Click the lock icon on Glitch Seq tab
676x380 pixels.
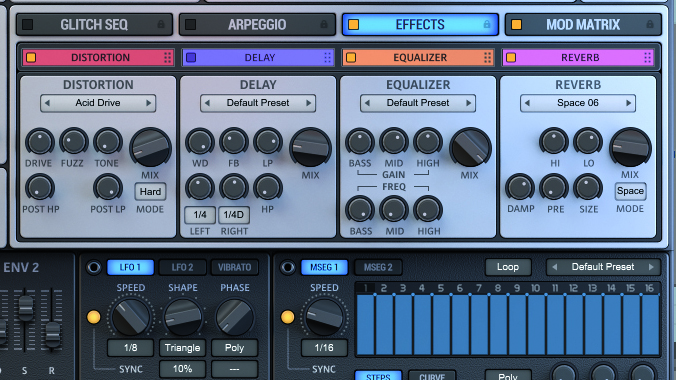point(161,25)
